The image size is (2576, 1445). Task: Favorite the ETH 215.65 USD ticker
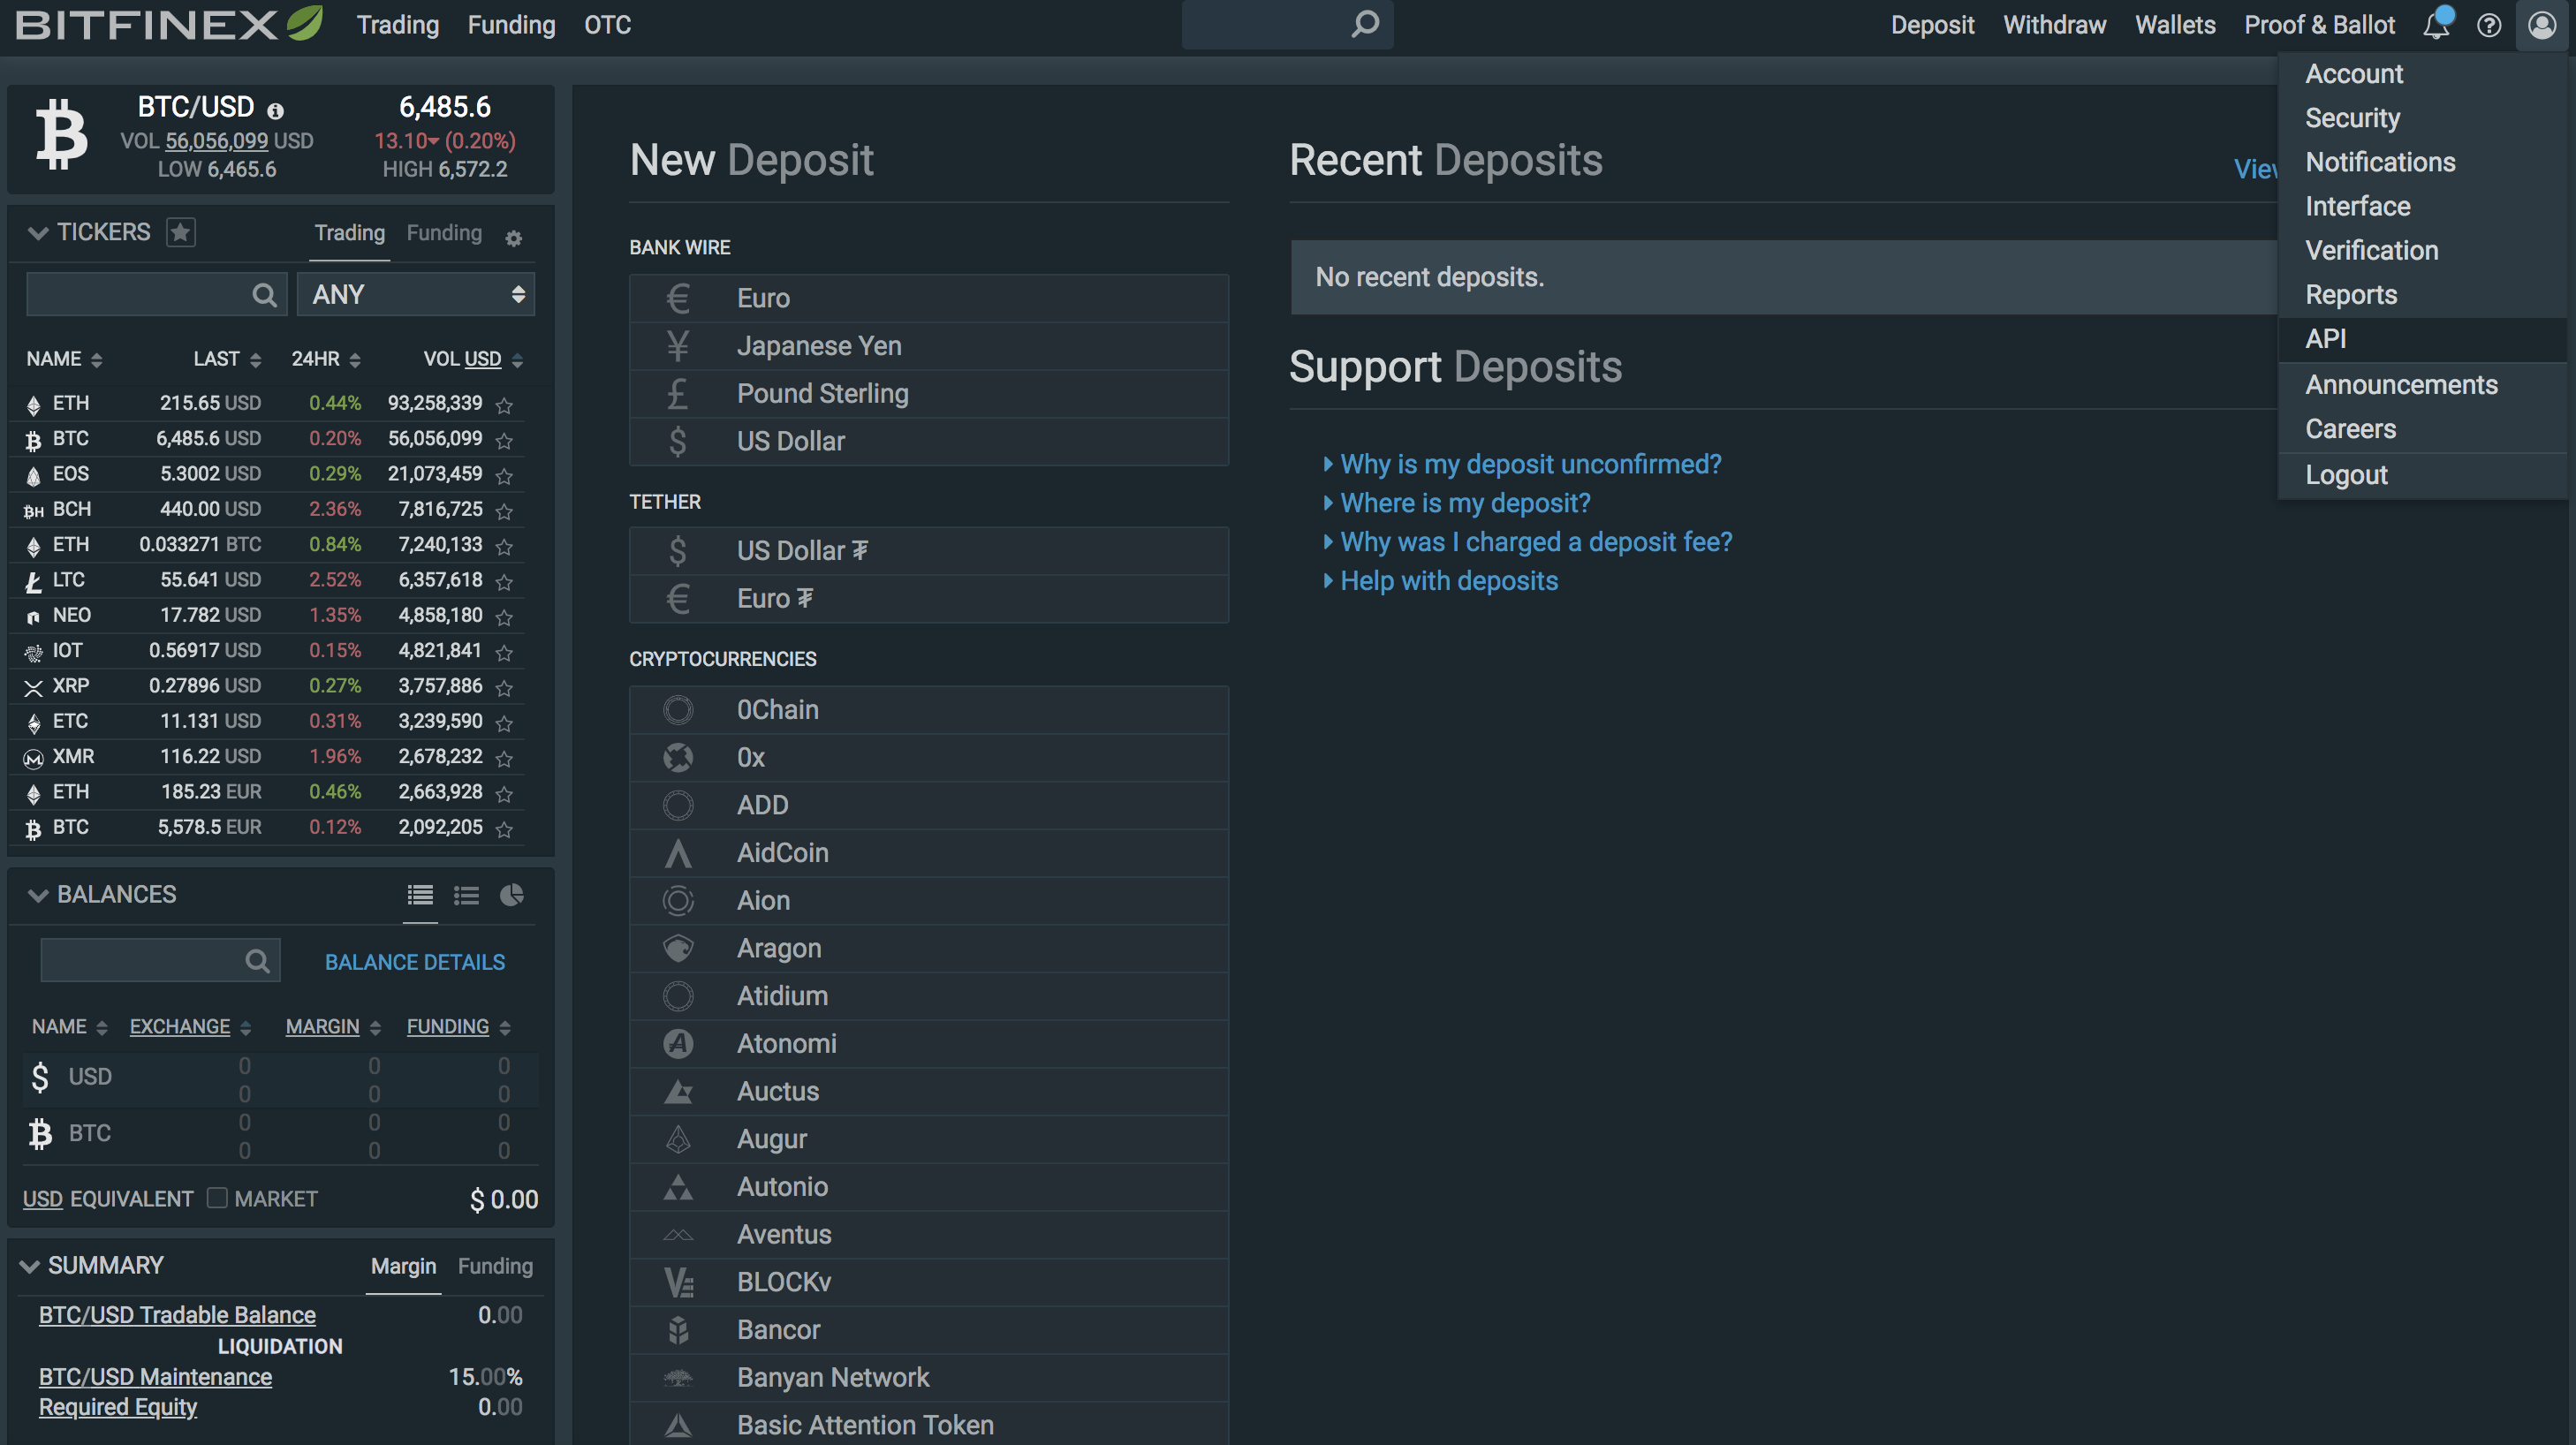(504, 405)
